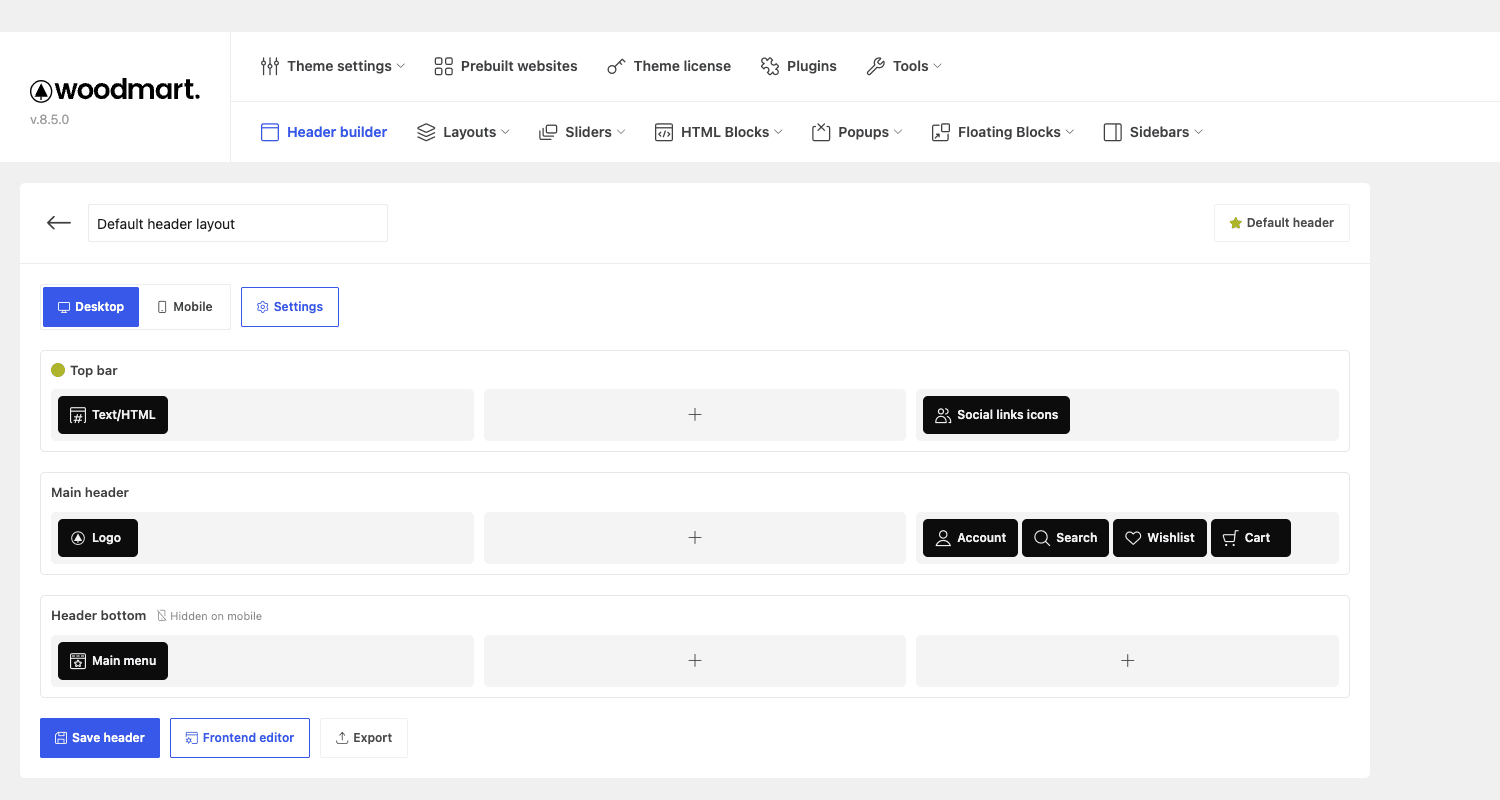Add element to Main header center column

click(x=695, y=538)
